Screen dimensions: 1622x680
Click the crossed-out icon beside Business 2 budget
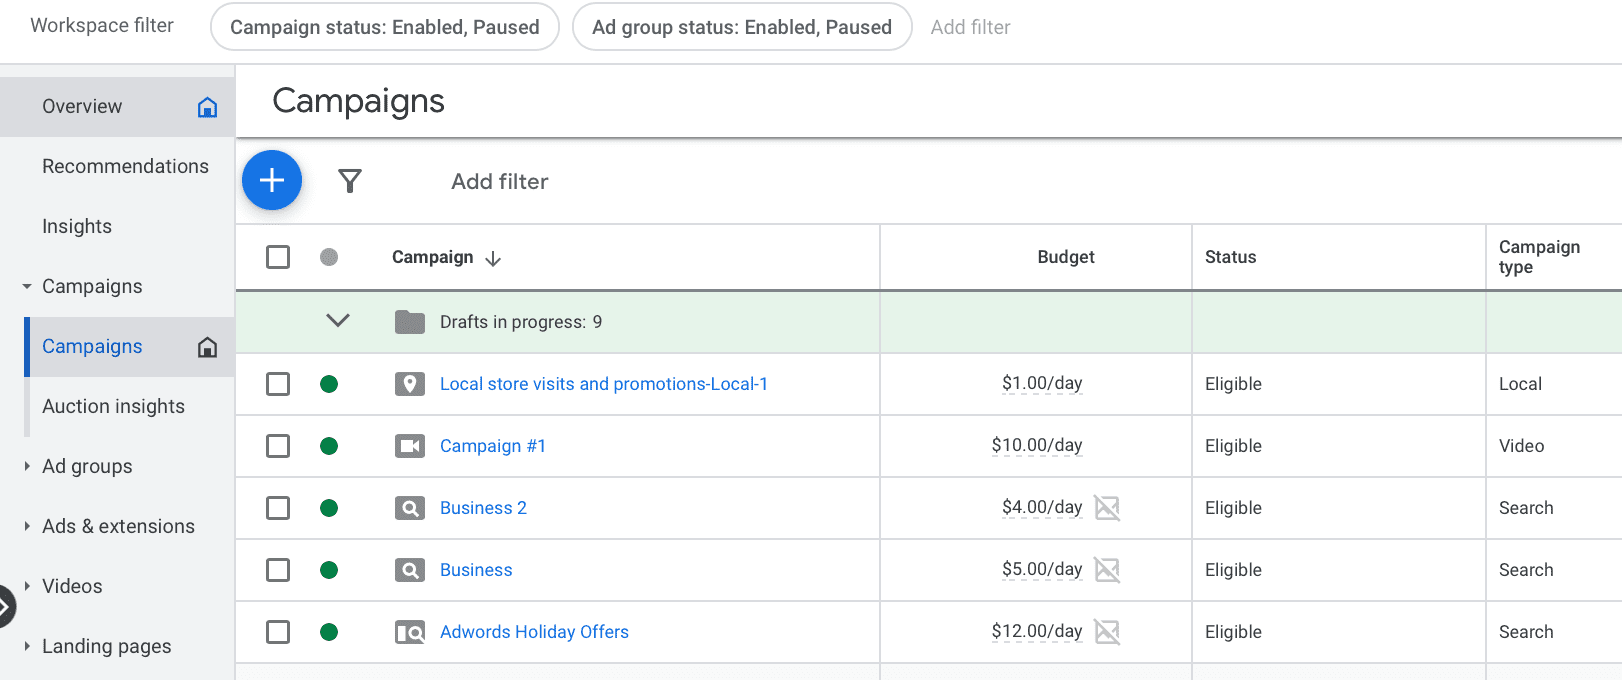(1107, 508)
